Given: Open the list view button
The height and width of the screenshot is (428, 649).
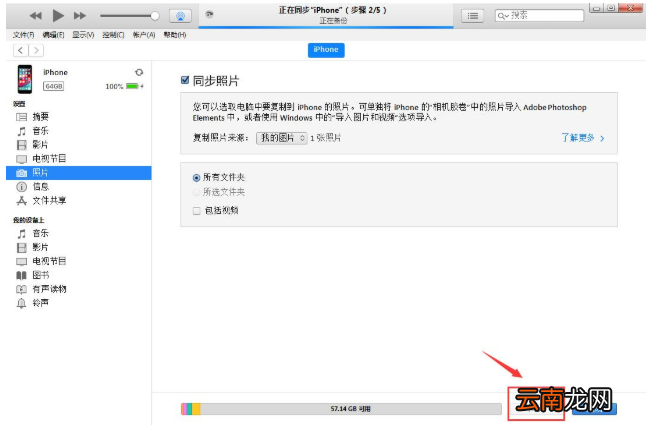Looking at the screenshot, I should click(472, 16).
